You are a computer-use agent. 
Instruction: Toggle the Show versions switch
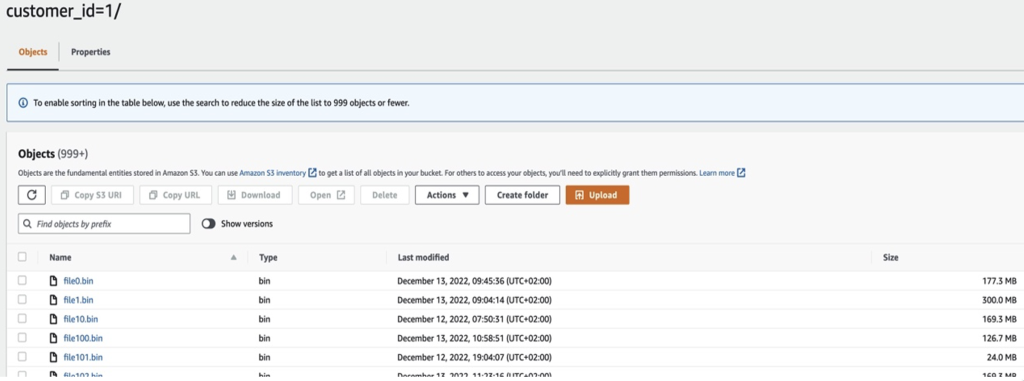(x=208, y=224)
